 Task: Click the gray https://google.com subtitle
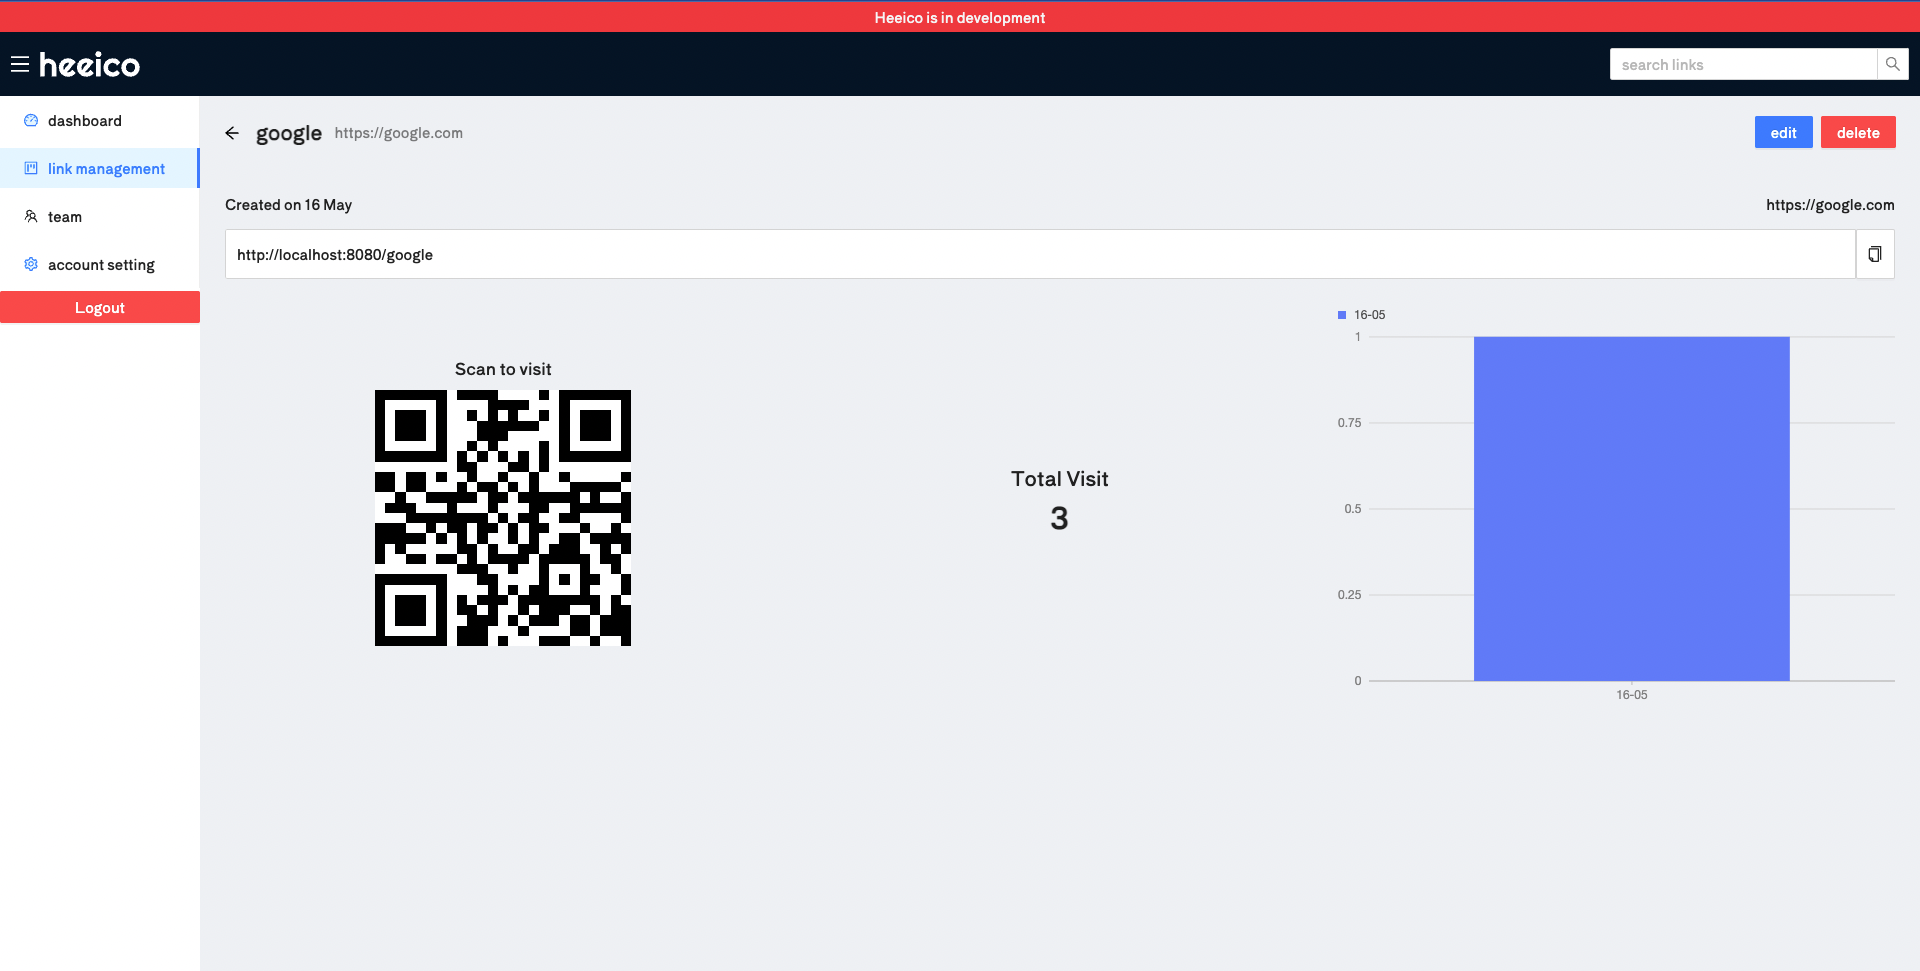(398, 133)
